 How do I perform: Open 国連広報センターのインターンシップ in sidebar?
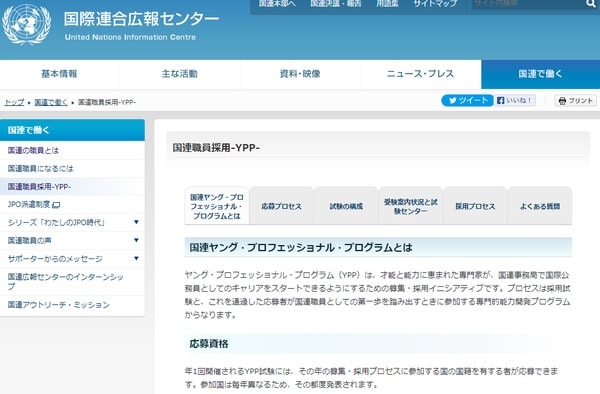coord(72,282)
